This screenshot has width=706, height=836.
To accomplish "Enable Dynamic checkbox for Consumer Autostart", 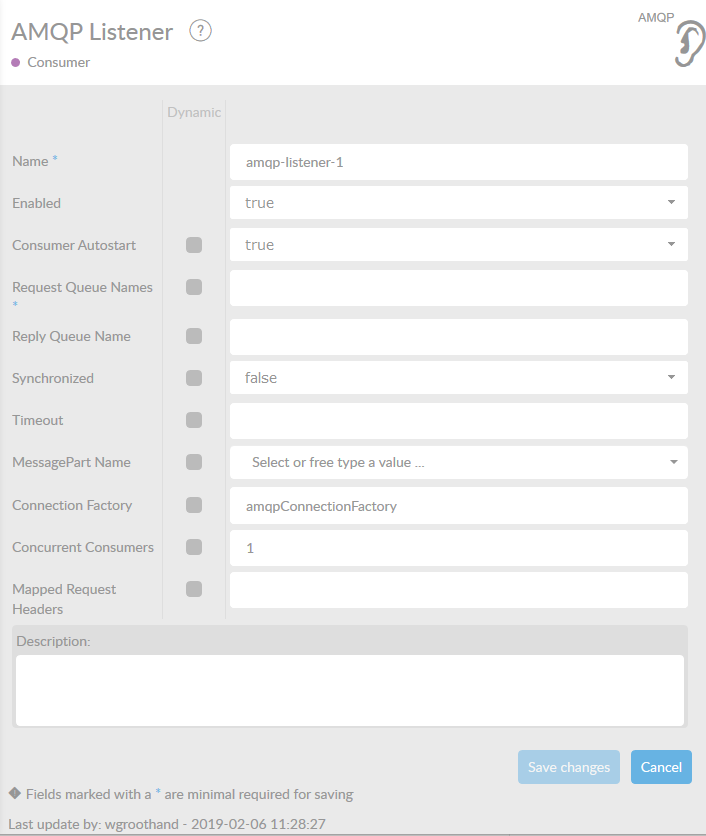I will pyautogui.click(x=194, y=245).
